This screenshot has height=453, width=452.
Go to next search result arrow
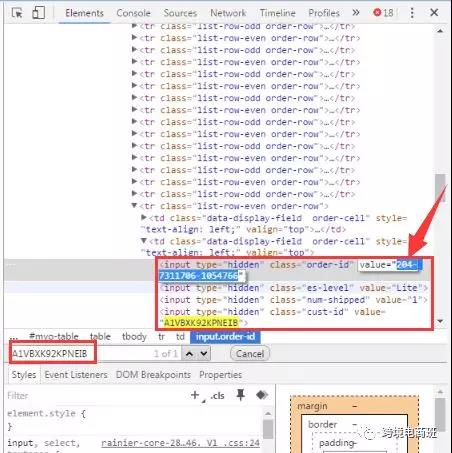coord(204,353)
